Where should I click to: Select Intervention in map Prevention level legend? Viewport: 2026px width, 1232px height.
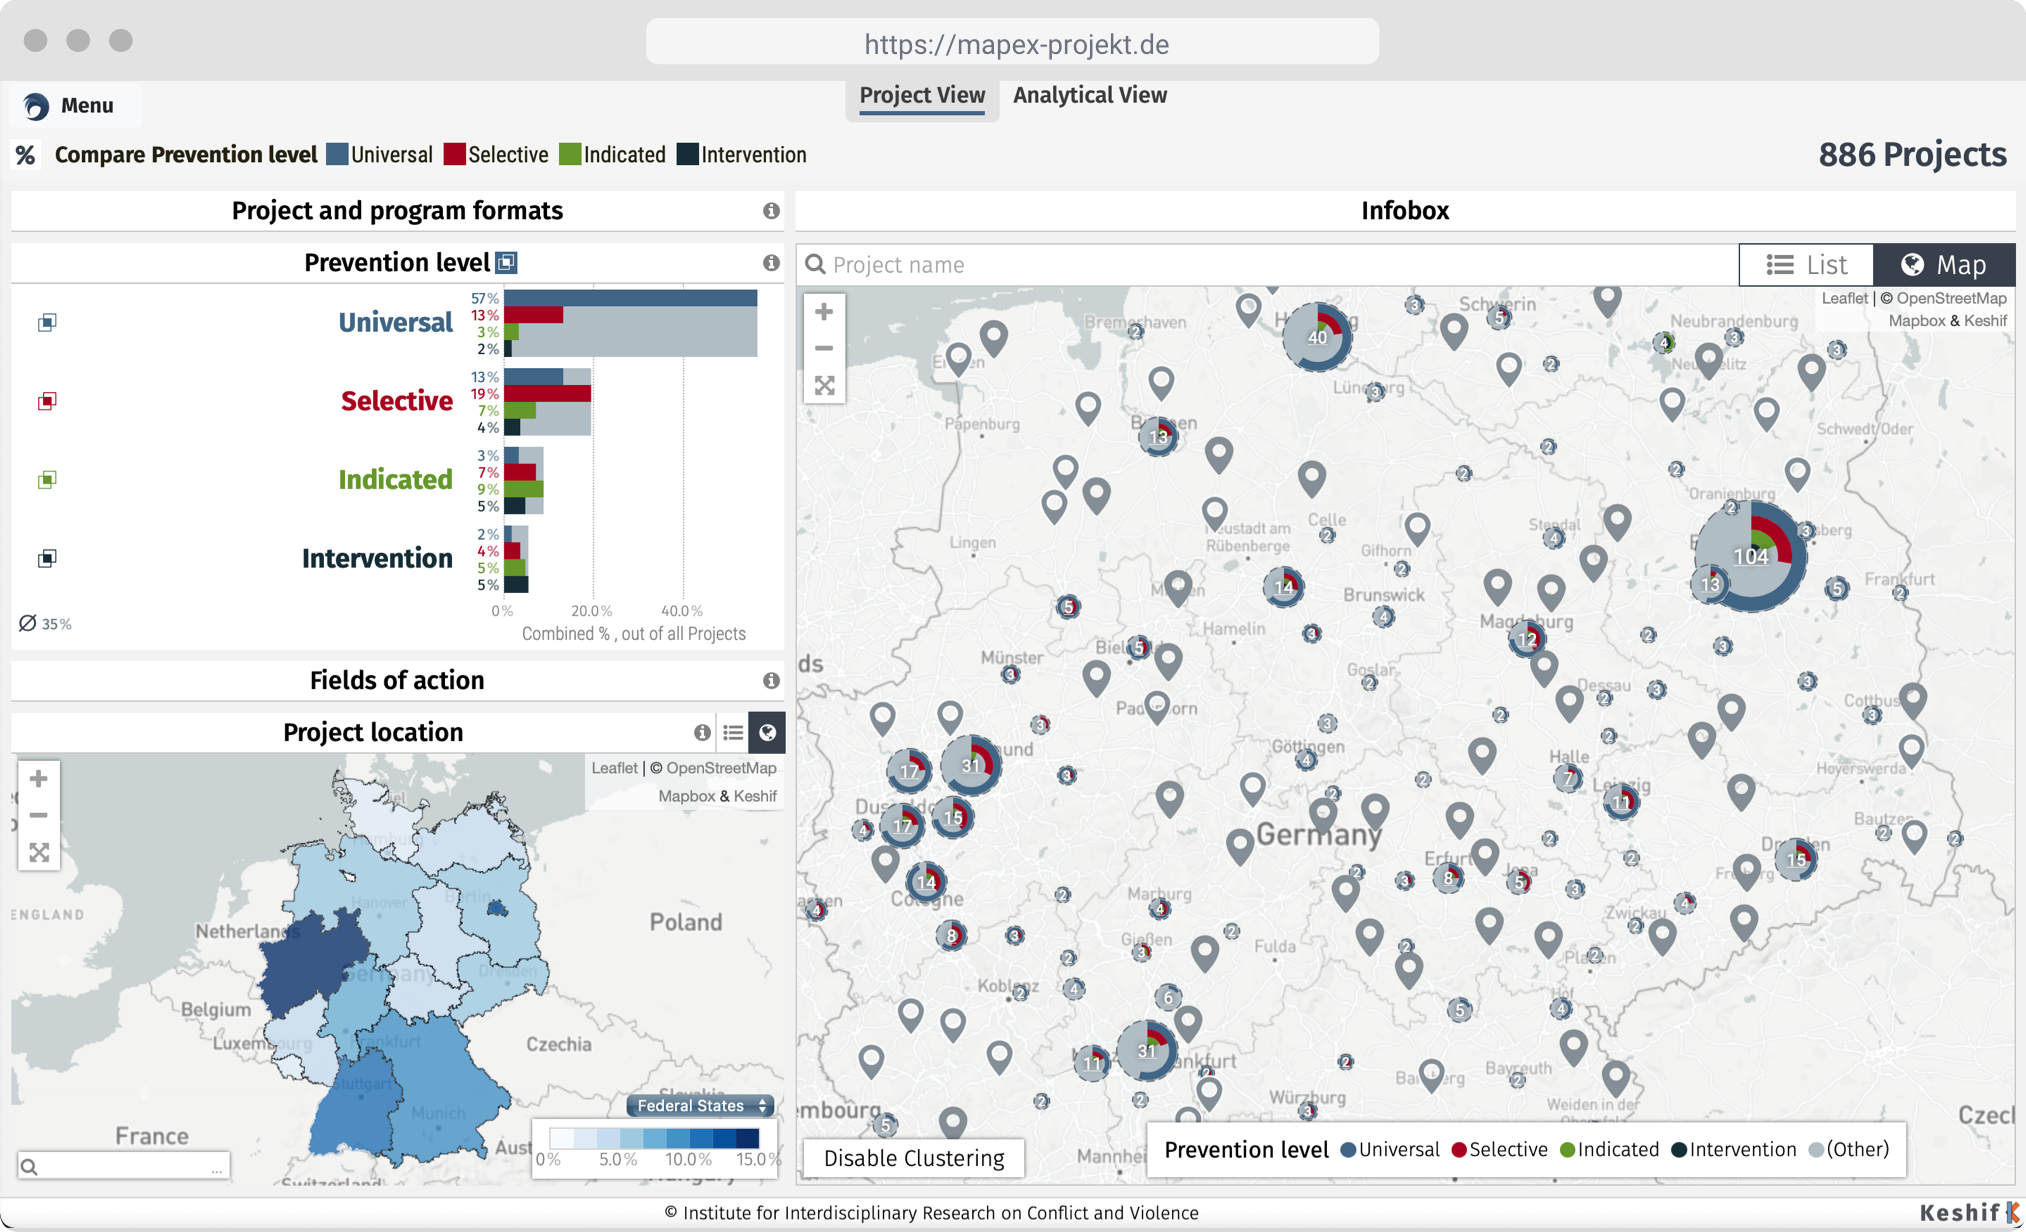click(1734, 1150)
